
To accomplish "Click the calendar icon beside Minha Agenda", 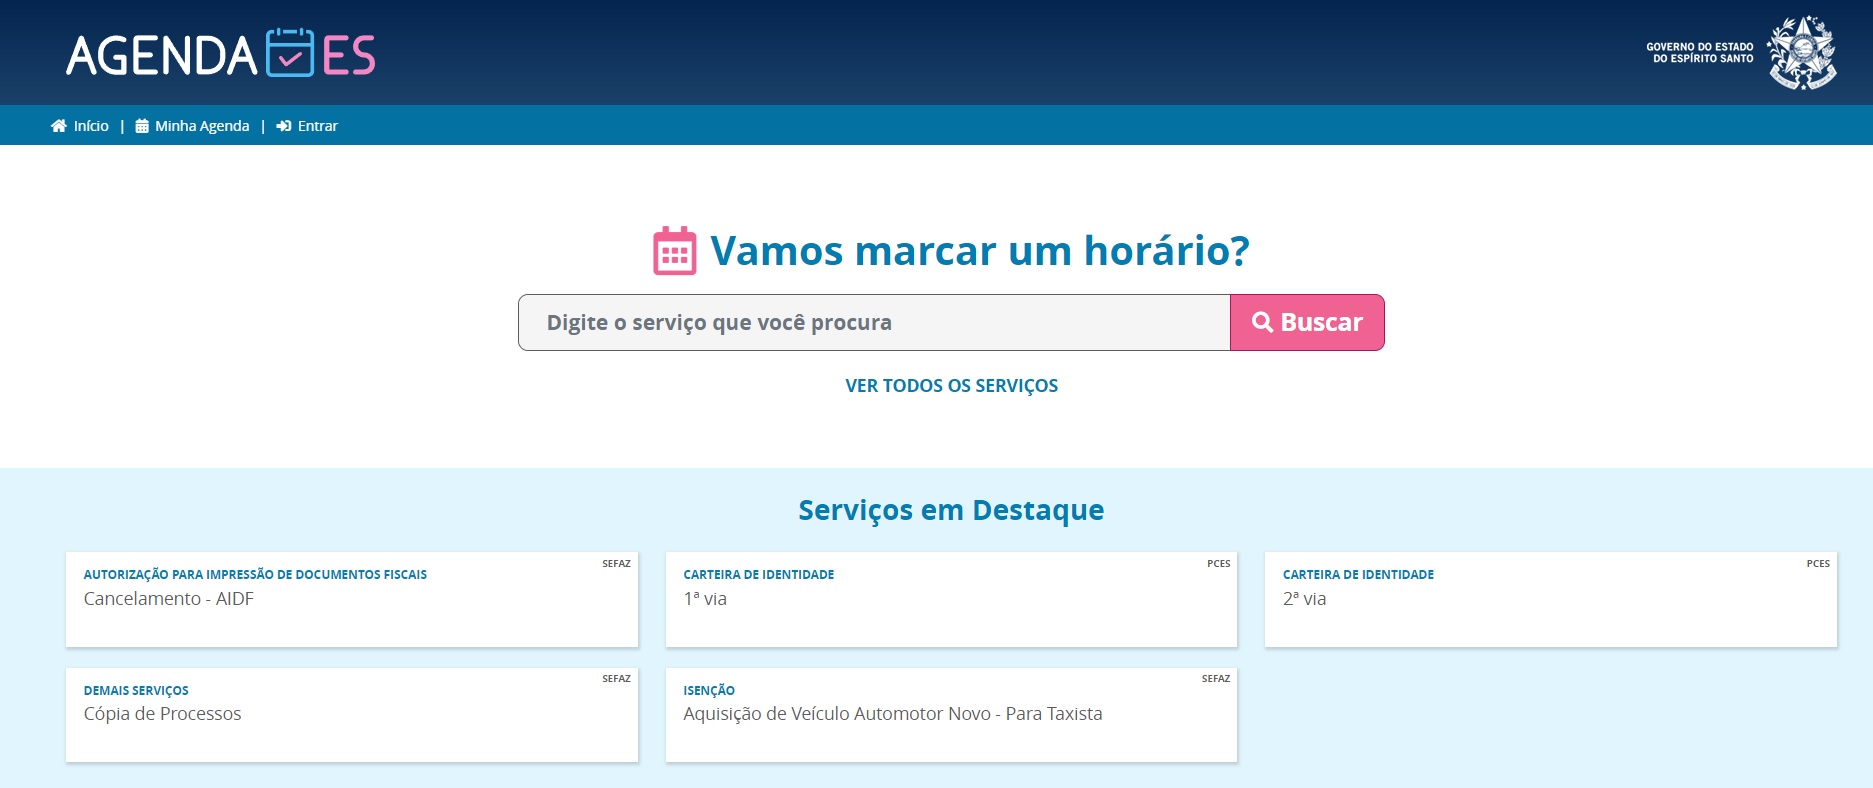I will coord(142,126).
